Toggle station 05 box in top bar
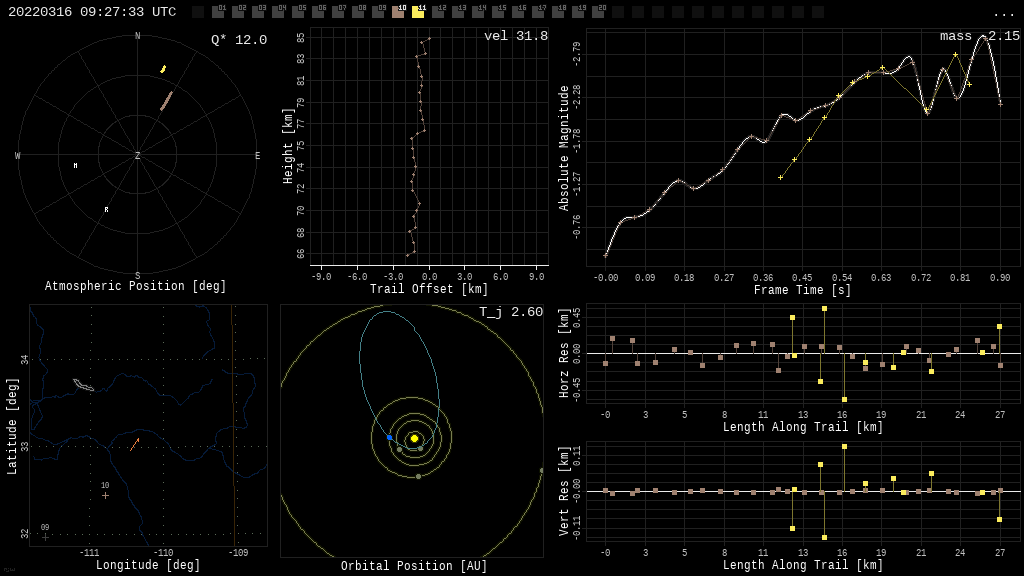The width and height of the screenshot is (1024, 576). click(298, 12)
